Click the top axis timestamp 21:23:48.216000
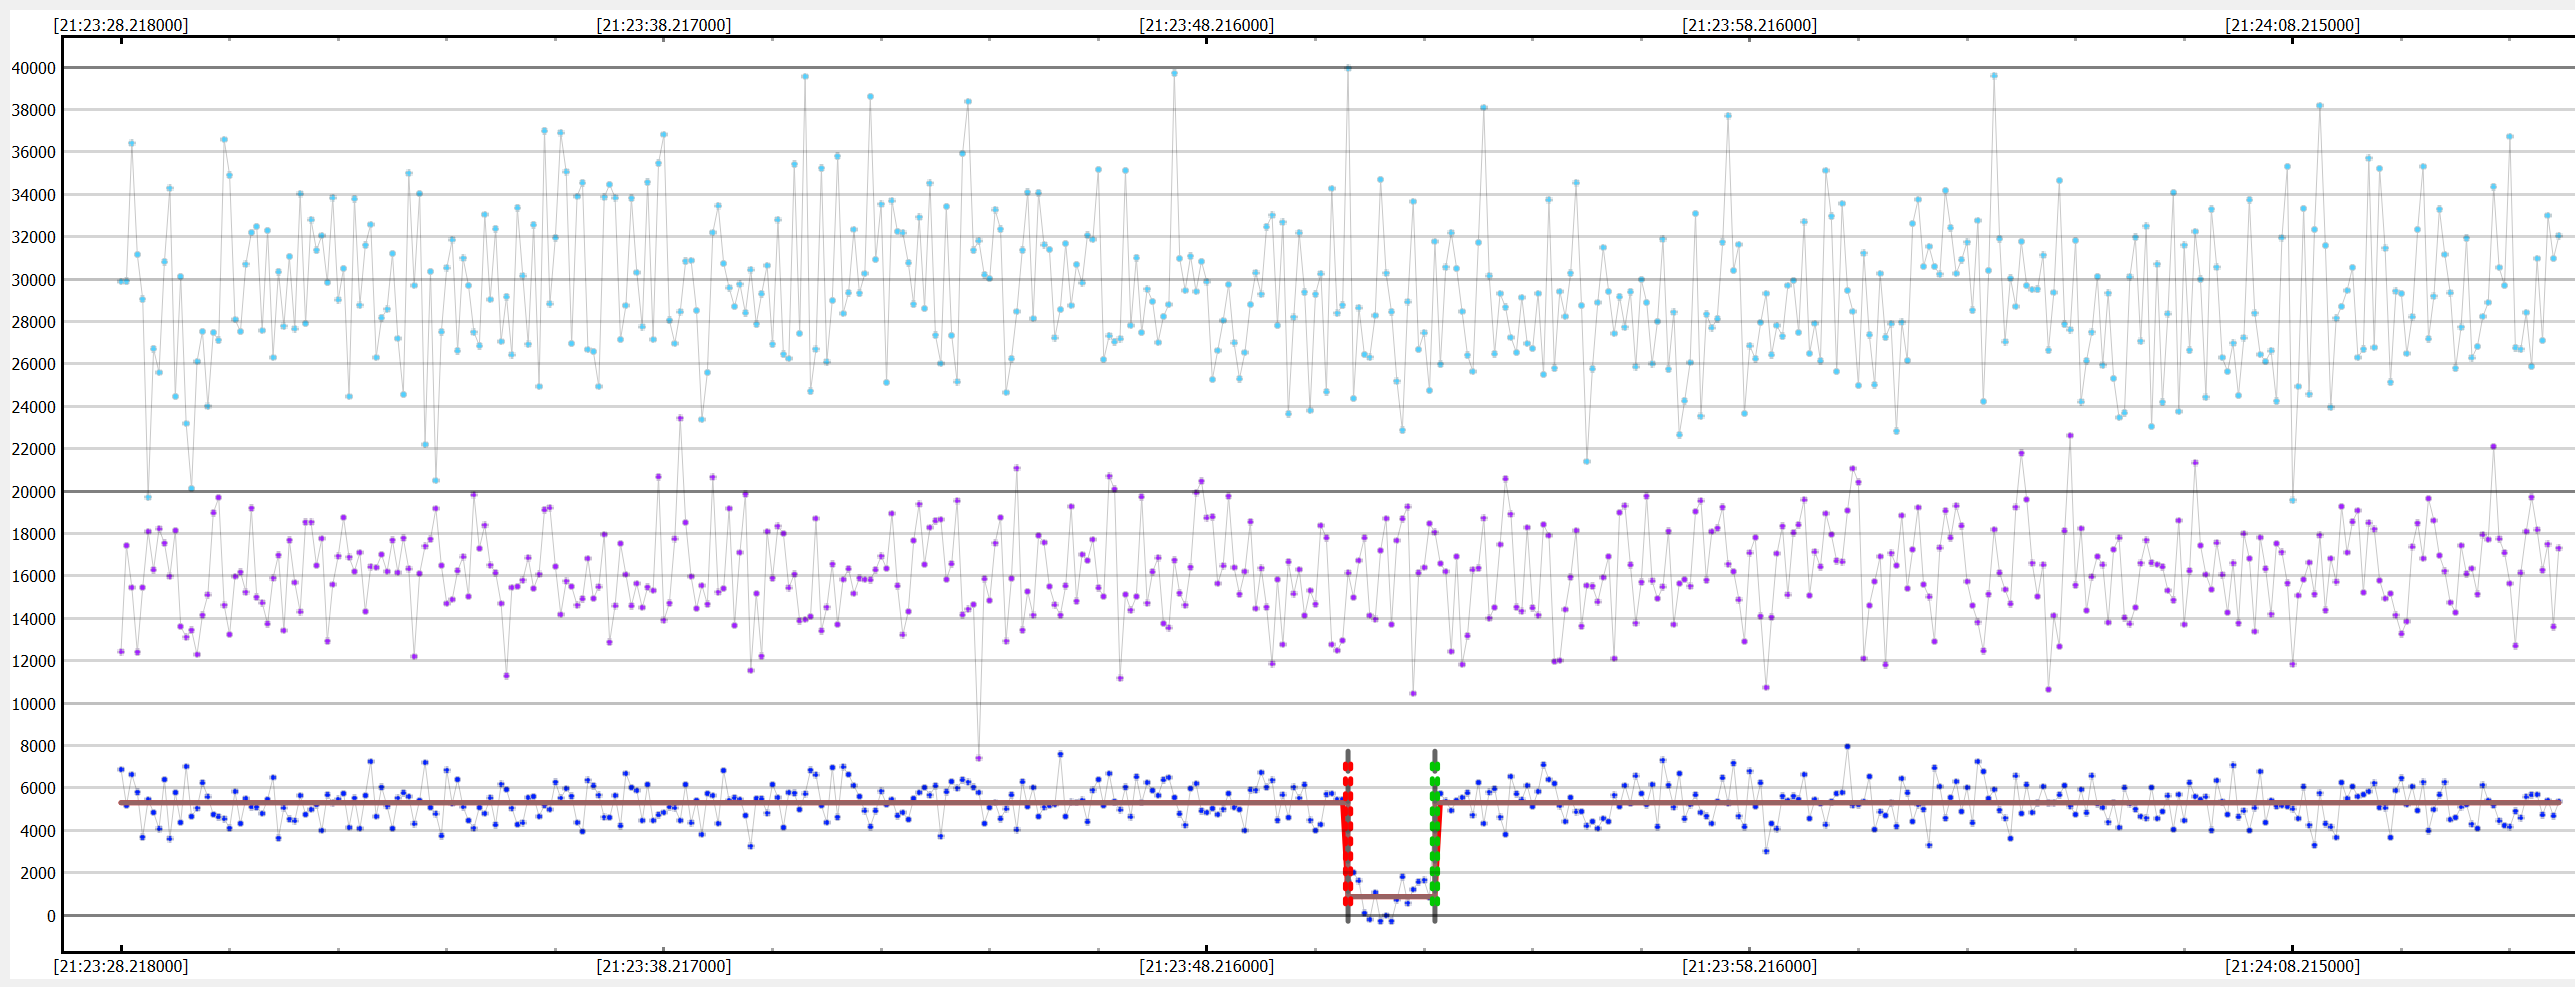Image resolution: width=2575 pixels, height=987 pixels. click(x=1207, y=25)
